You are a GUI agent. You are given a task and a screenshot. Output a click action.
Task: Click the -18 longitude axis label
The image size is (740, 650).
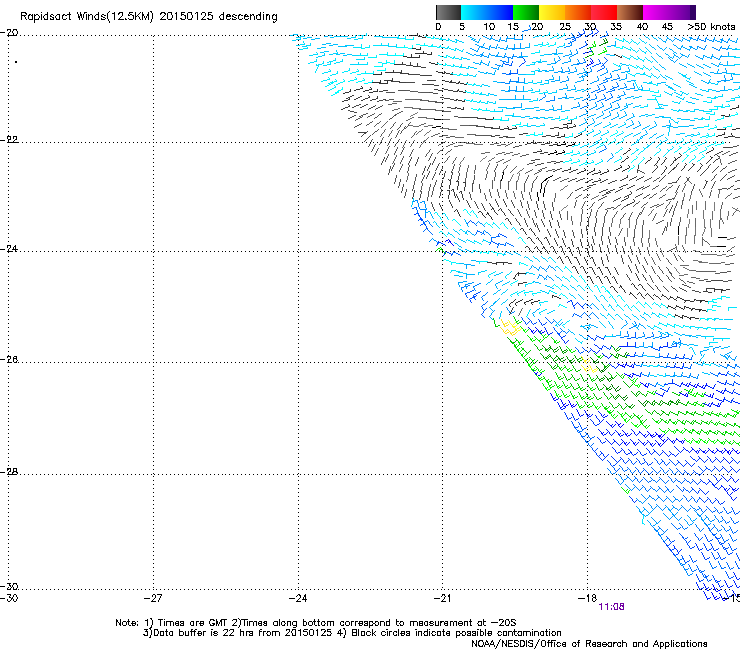coord(587,599)
